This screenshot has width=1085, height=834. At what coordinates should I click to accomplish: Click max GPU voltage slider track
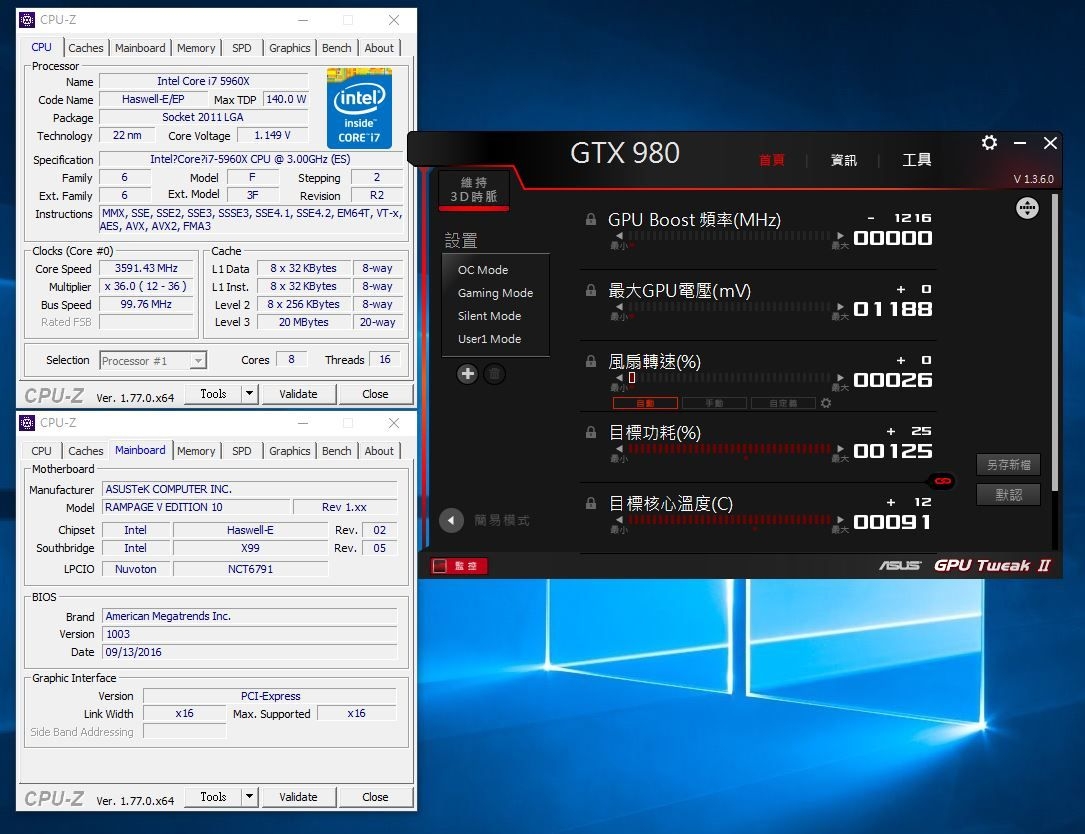pos(729,307)
